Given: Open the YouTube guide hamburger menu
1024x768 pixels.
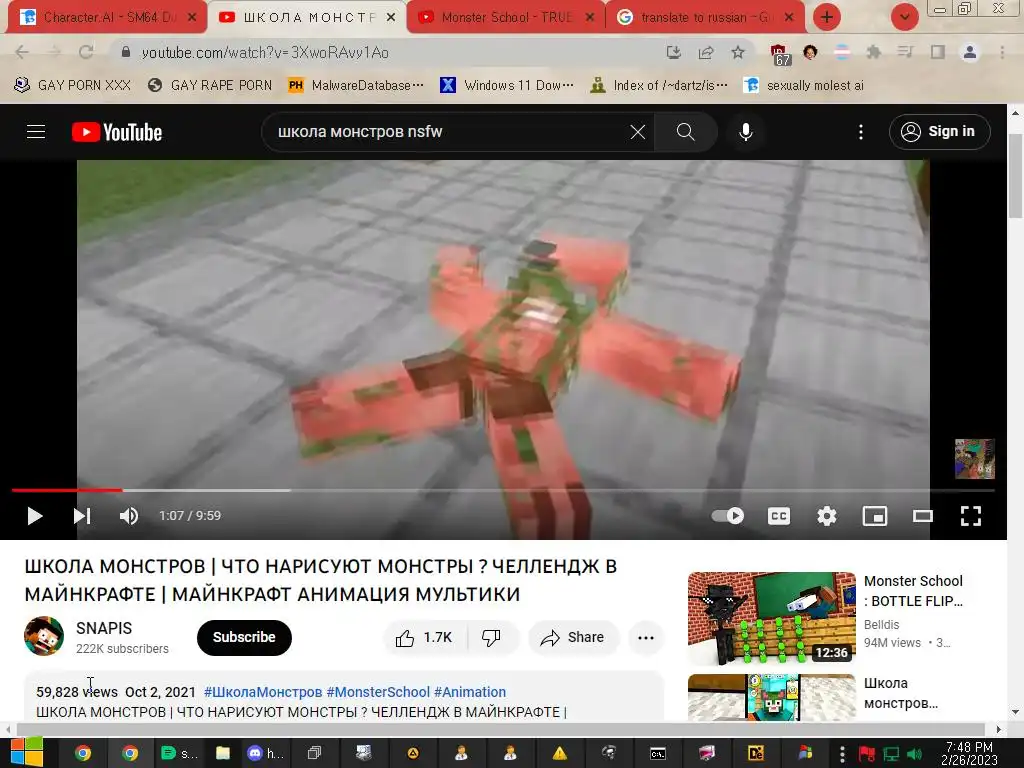Looking at the screenshot, I should 36,132.
